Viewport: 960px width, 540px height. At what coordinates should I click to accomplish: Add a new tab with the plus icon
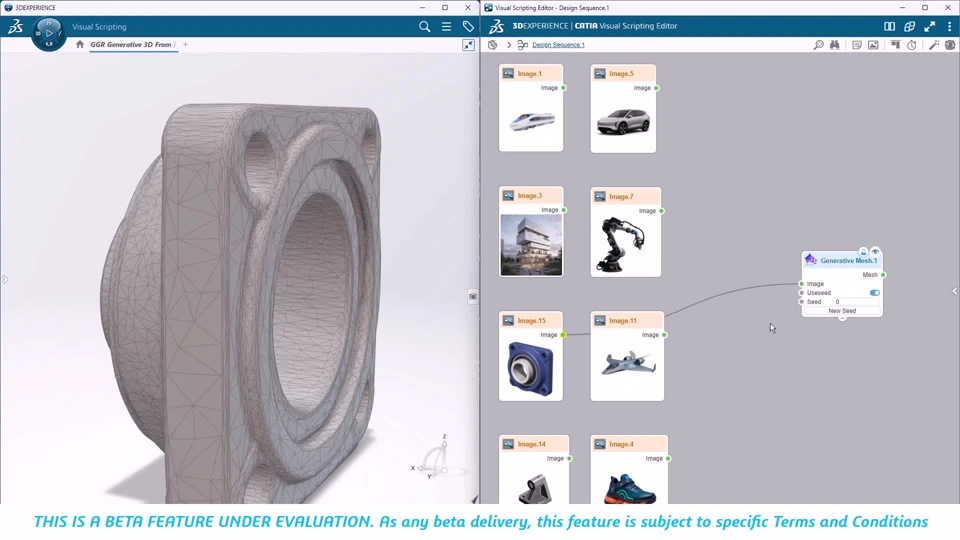point(186,45)
